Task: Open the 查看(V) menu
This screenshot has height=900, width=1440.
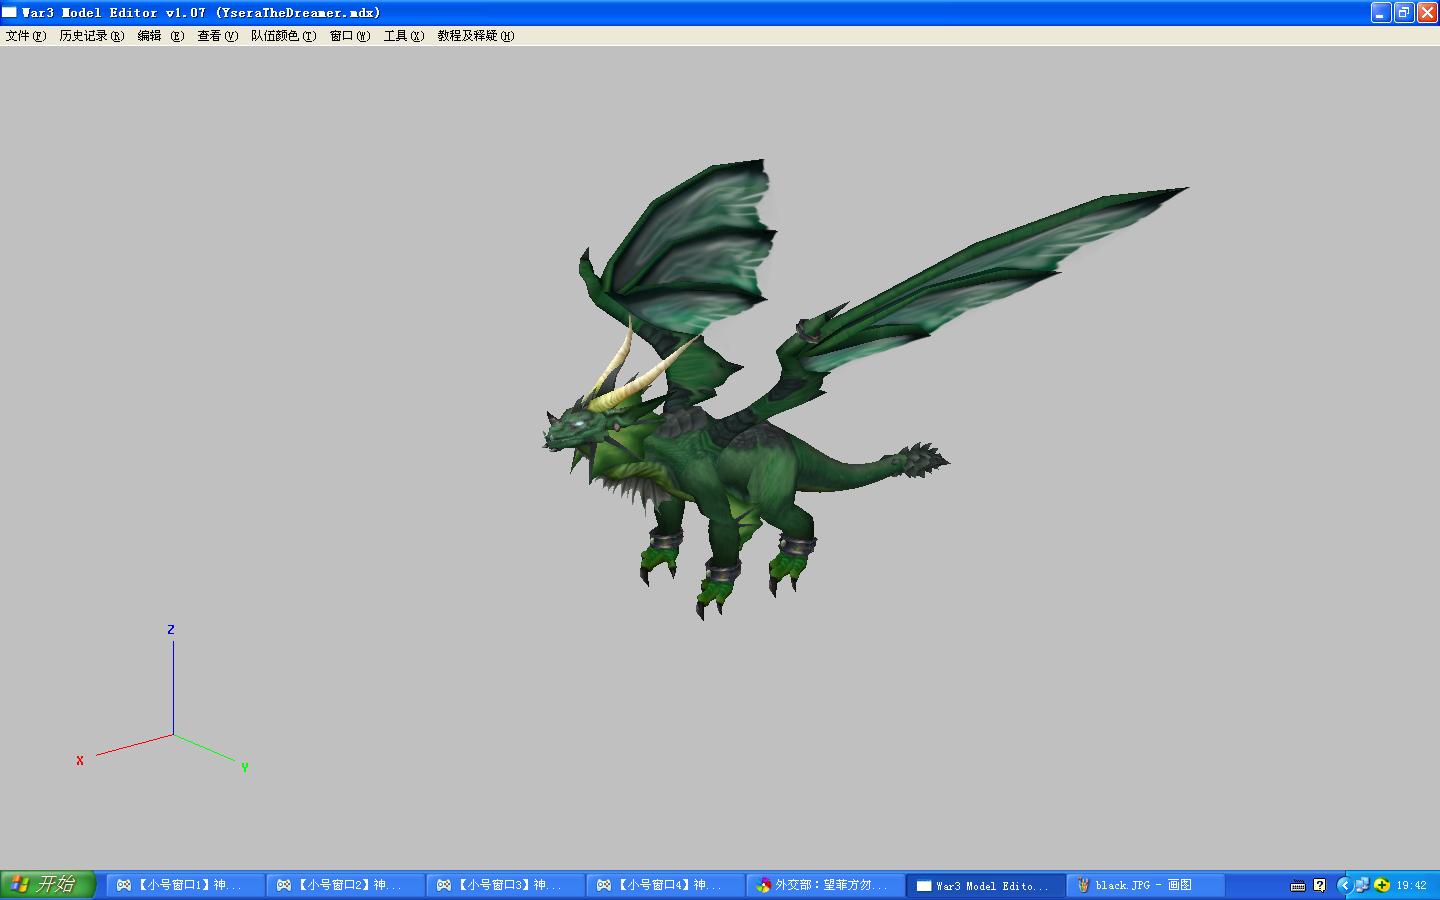Action: (217, 36)
